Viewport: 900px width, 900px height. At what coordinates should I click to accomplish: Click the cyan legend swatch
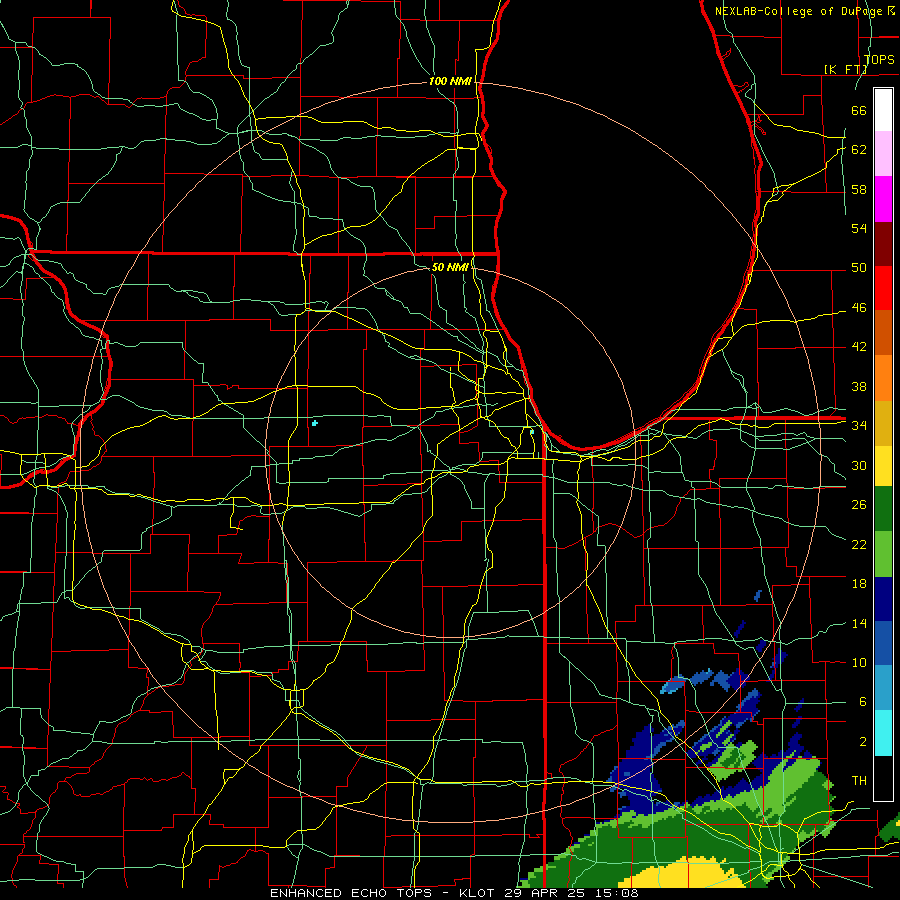[883, 733]
